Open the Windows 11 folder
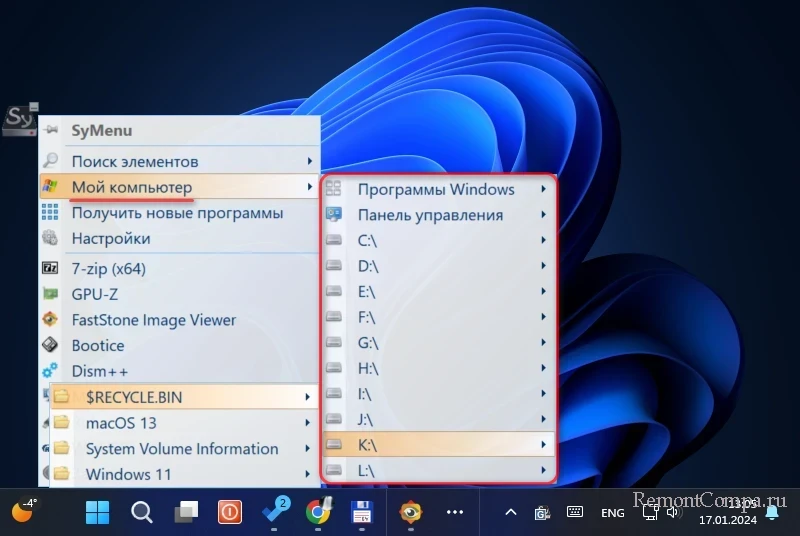This screenshot has width=800, height=536. (128, 474)
